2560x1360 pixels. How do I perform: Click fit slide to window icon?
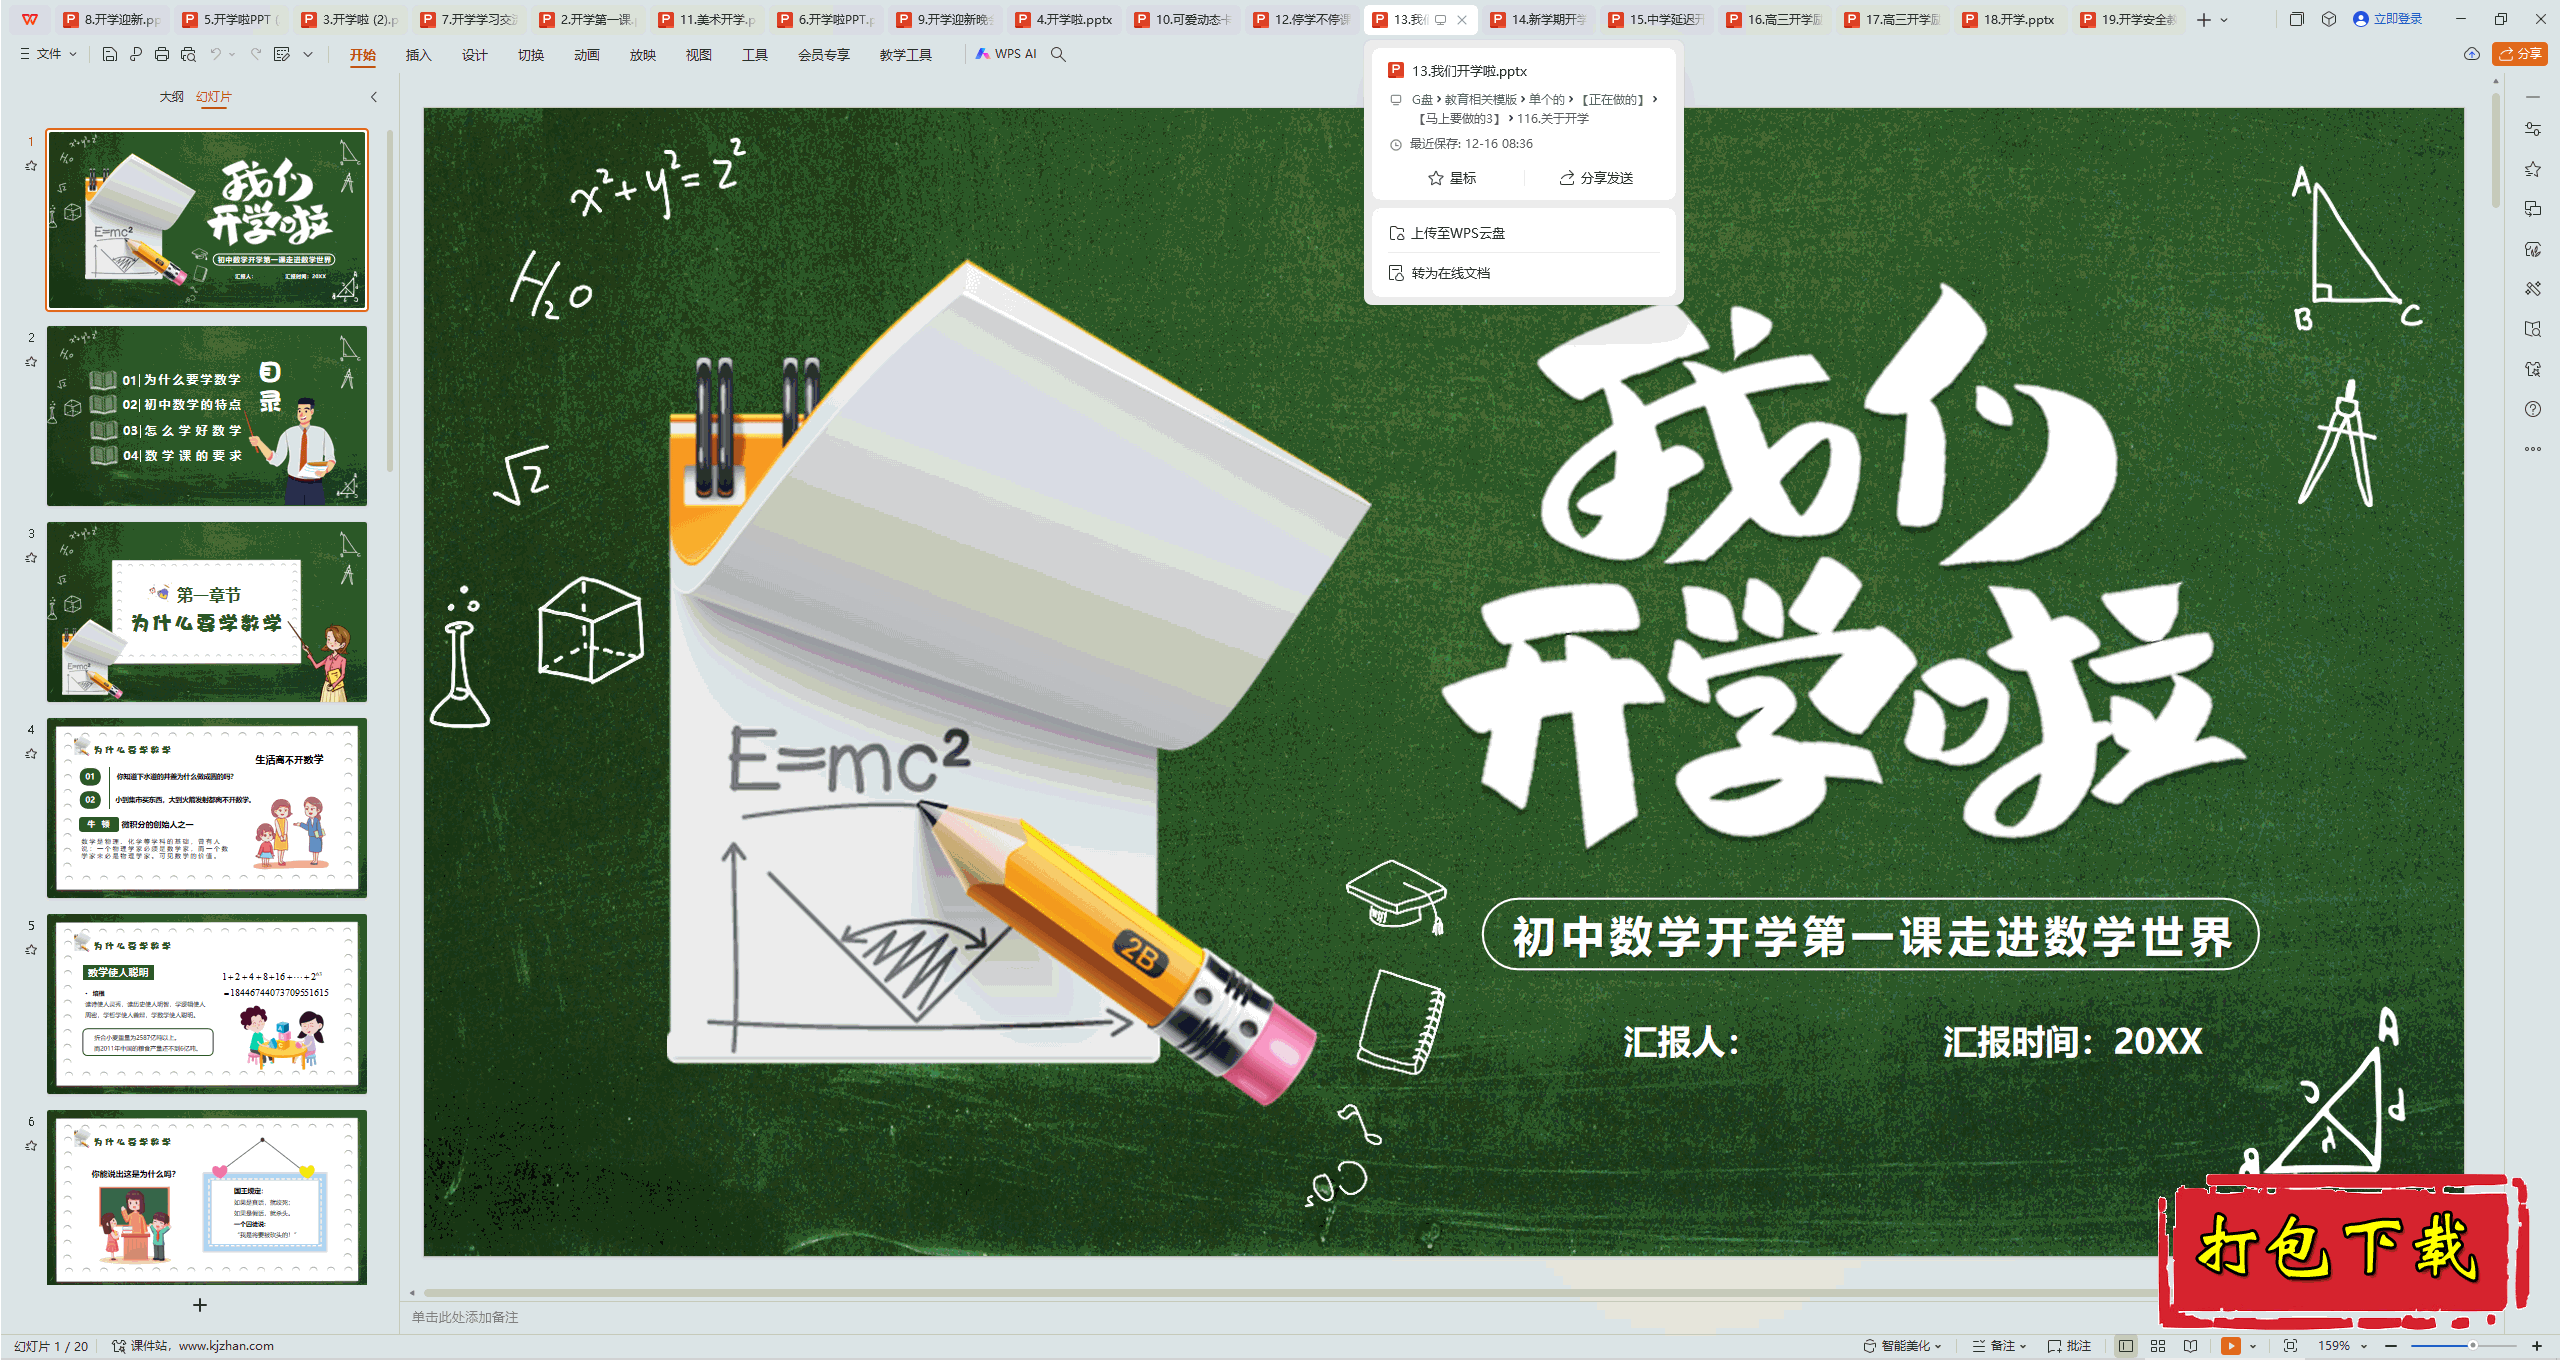(x=2290, y=1346)
